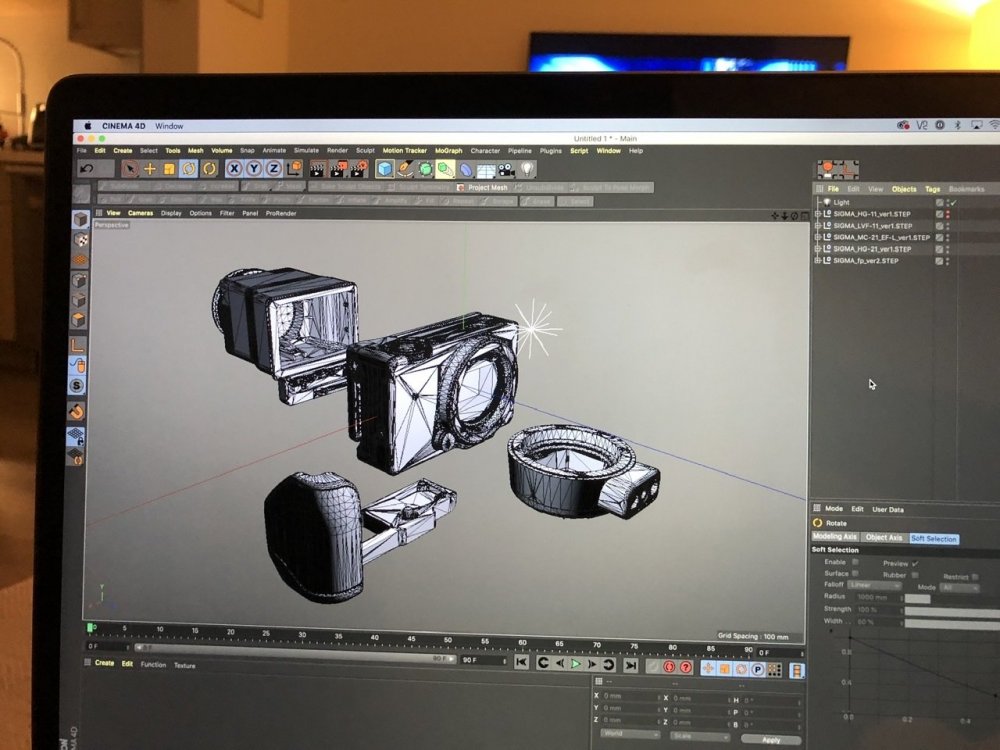1000x750 pixels.
Task: Expand the SIGMA_HG-11_ver1.STEP tree node
Action: pos(818,214)
